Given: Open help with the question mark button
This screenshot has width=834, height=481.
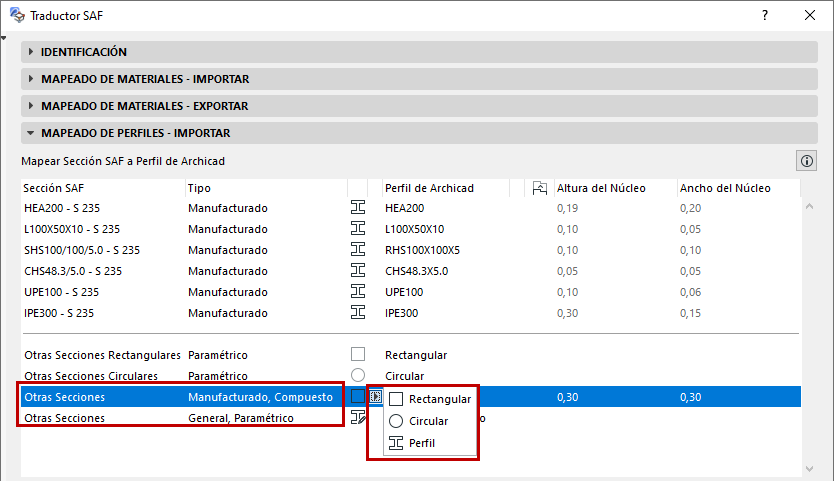Looking at the screenshot, I should click(765, 15).
